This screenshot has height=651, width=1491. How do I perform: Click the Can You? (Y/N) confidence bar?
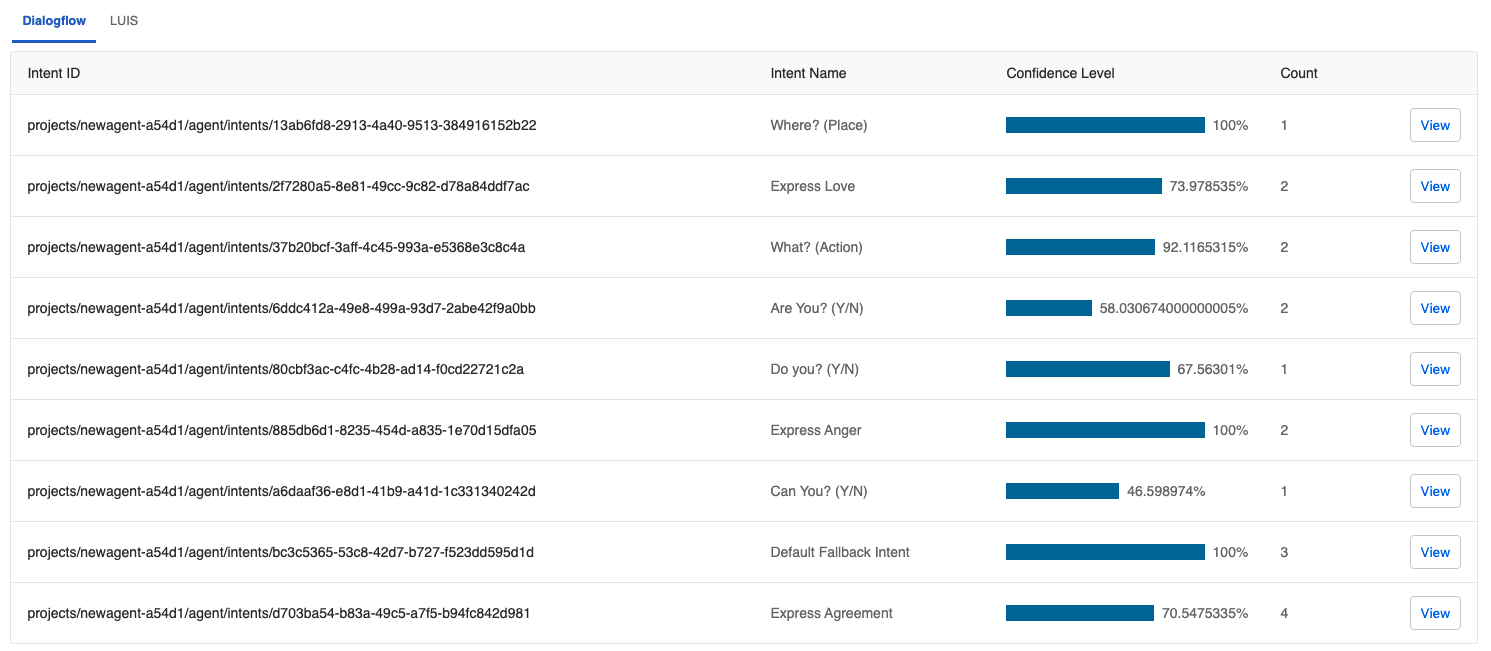coord(1062,491)
